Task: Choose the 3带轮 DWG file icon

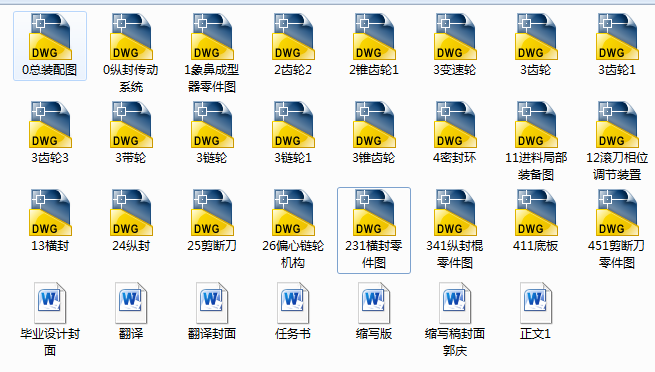Action: point(131,125)
